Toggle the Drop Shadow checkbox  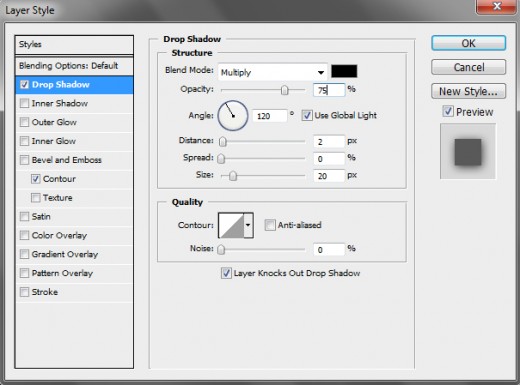pos(24,85)
